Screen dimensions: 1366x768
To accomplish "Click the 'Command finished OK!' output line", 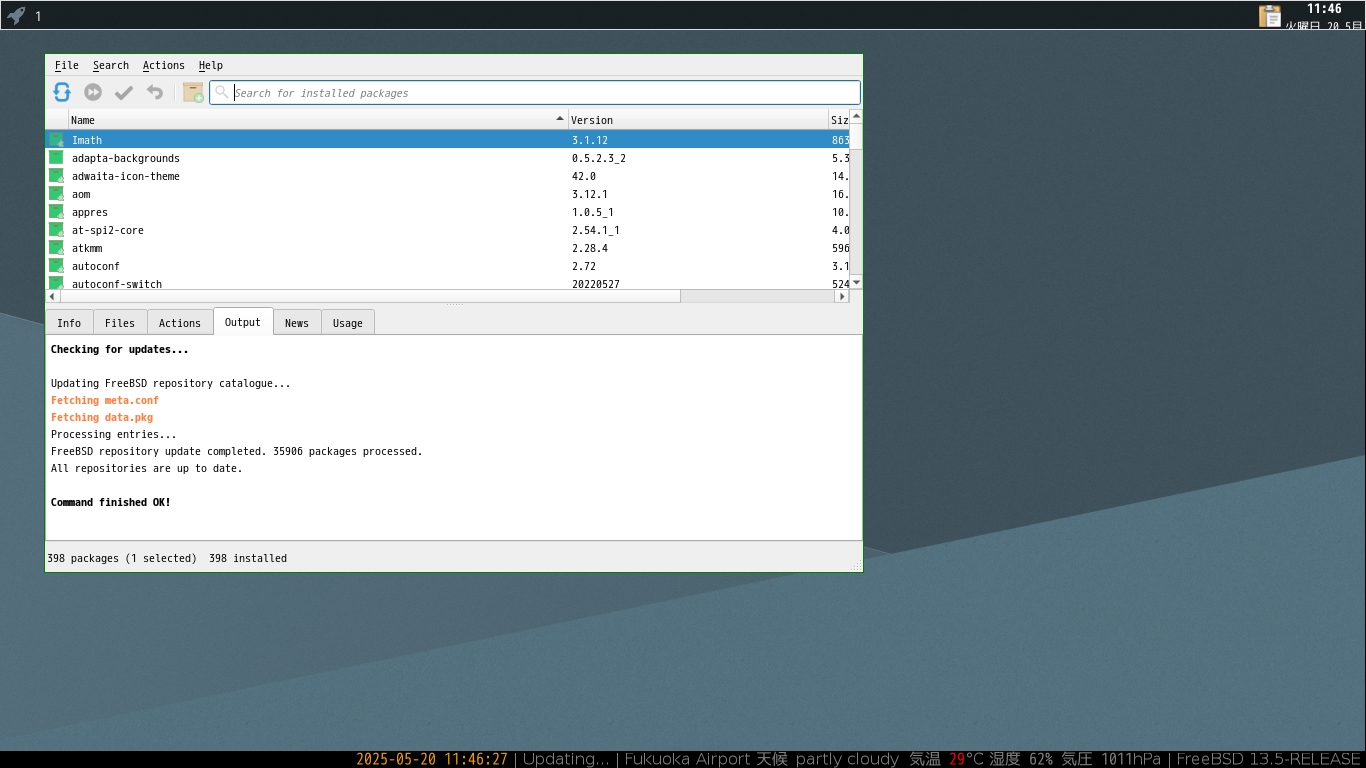I will click(x=111, y=502).
